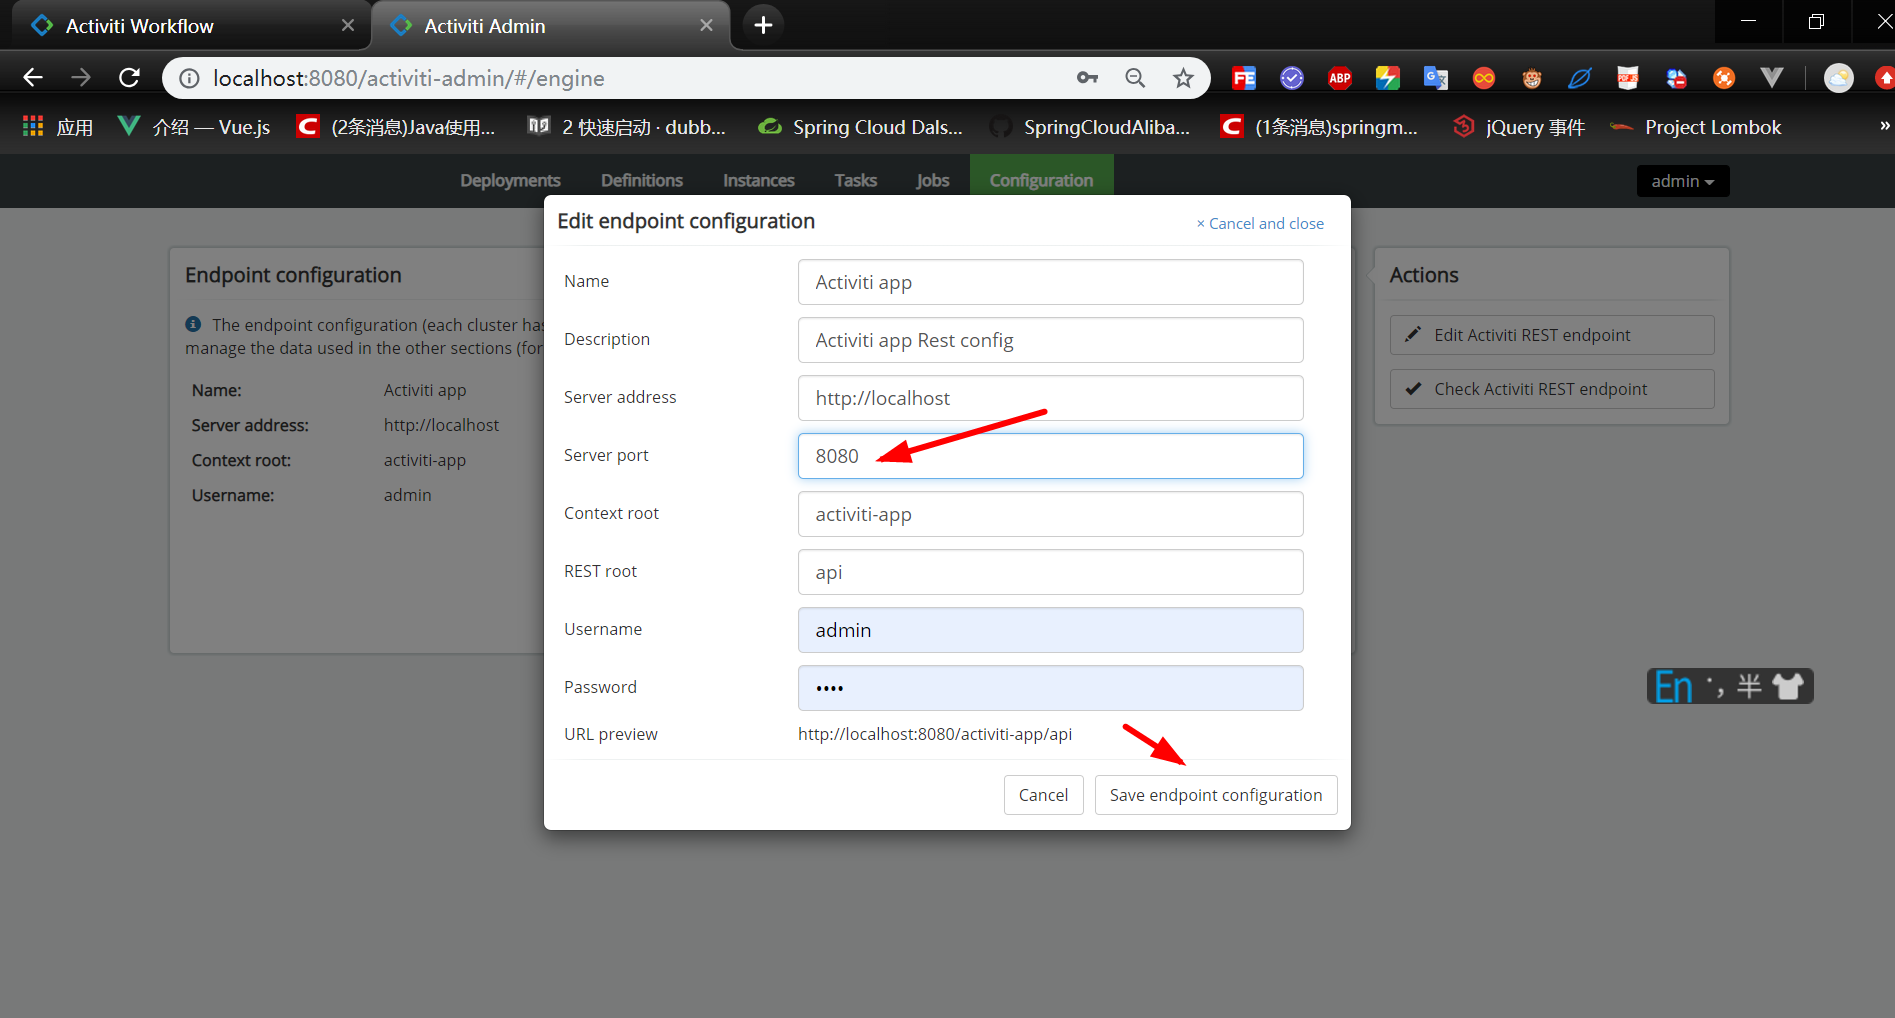Focus the Server port input field
The image size is (1895, 1018).
coord(1051,456)
